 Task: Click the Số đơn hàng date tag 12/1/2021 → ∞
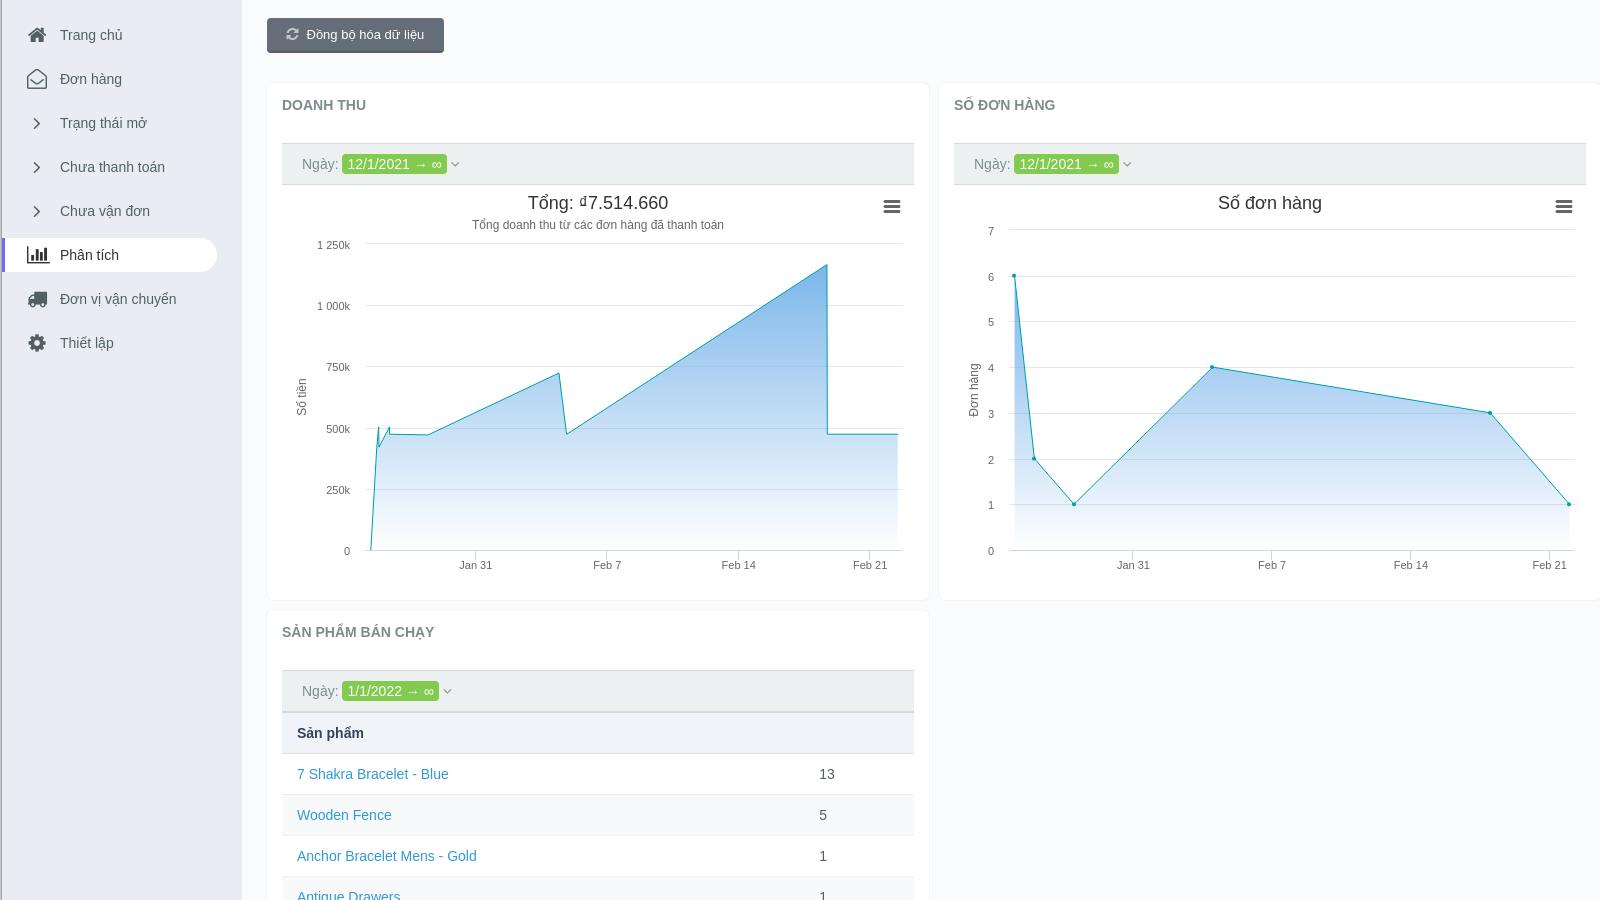click(1066, 164)
